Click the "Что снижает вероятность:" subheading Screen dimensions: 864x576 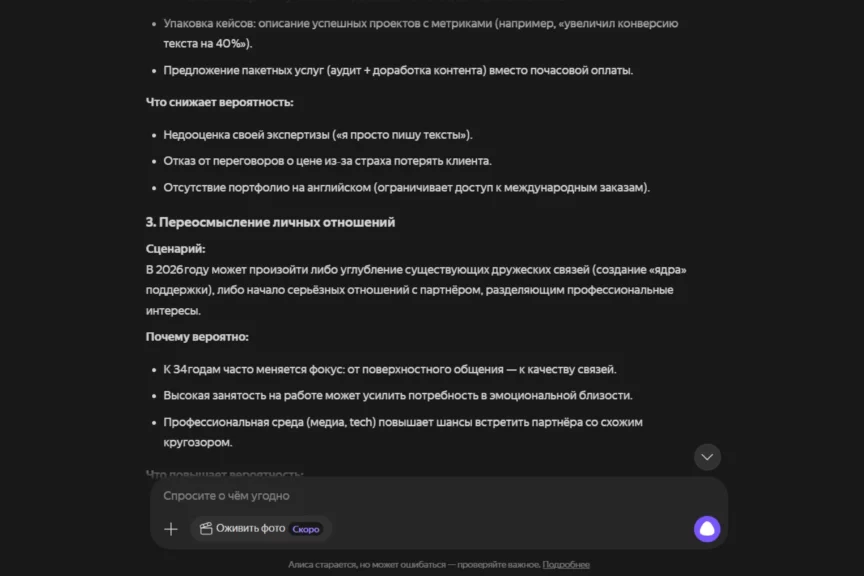coord(219,102)
